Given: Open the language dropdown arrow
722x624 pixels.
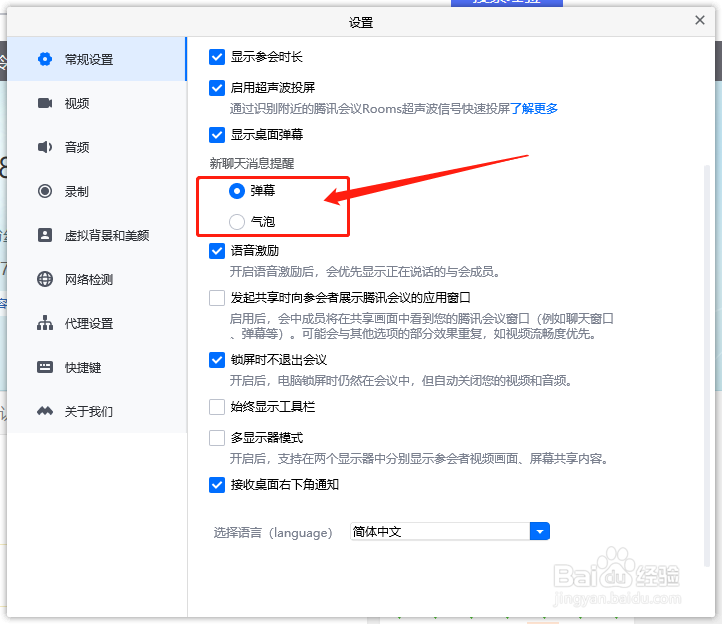Looking at the screenshot, I should (540, 531).
